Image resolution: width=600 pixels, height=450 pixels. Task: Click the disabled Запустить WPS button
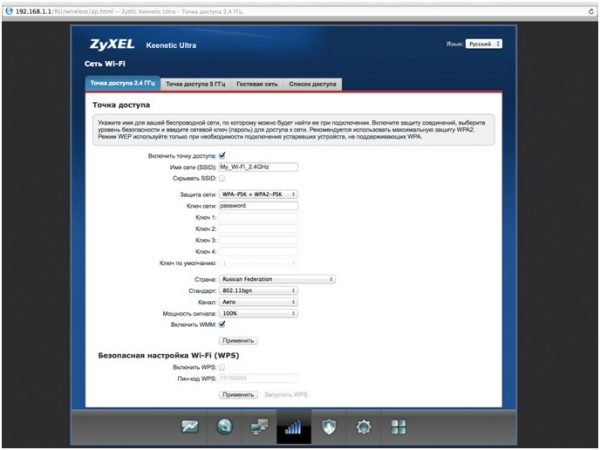coord(286,395)
